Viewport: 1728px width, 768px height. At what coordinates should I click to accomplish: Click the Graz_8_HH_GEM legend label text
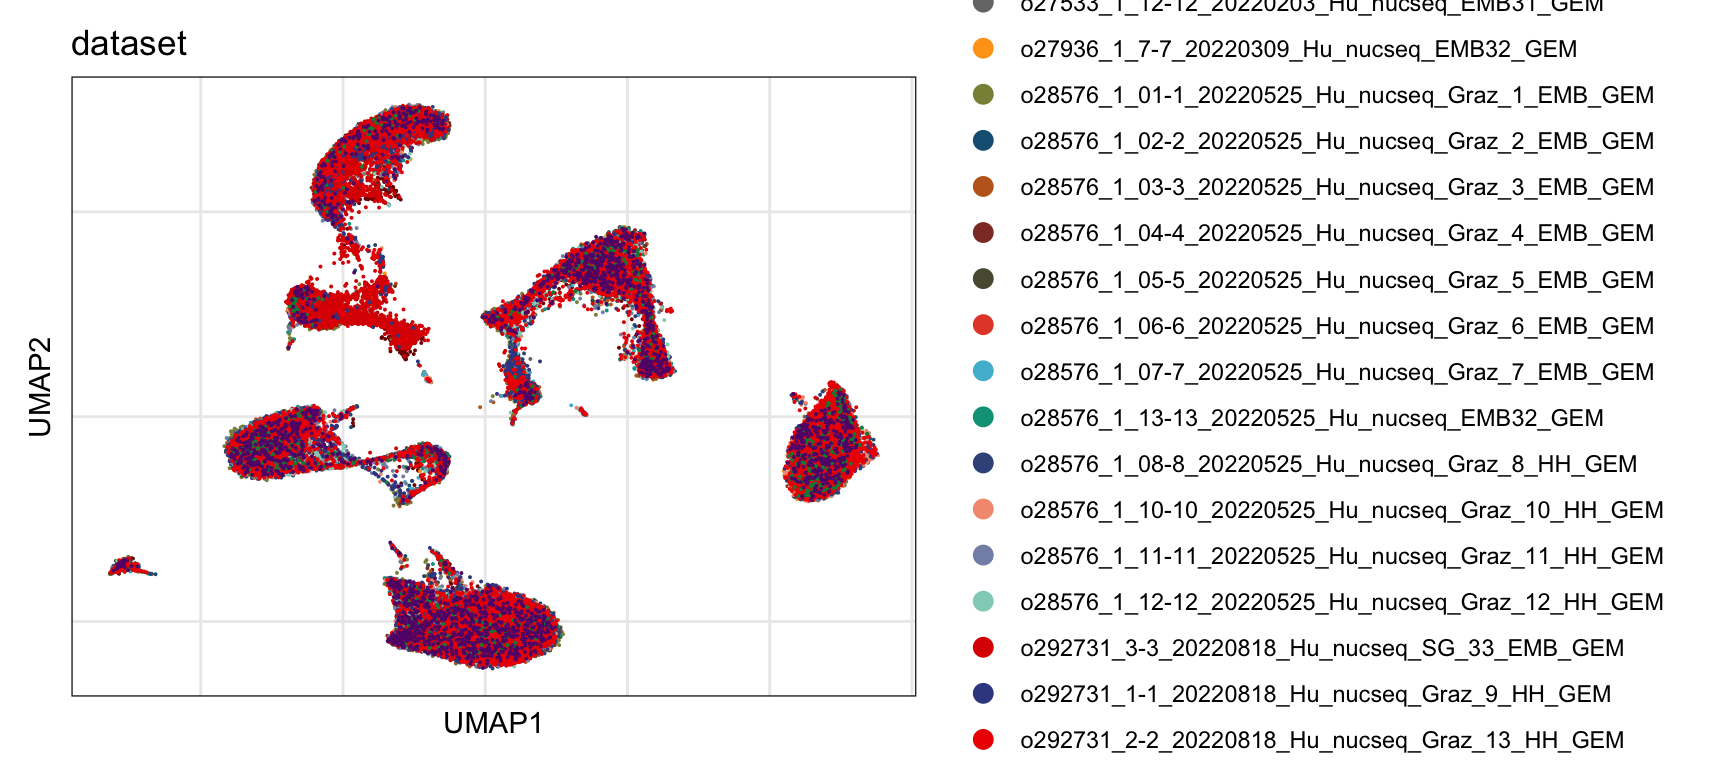click(1328, 464)
